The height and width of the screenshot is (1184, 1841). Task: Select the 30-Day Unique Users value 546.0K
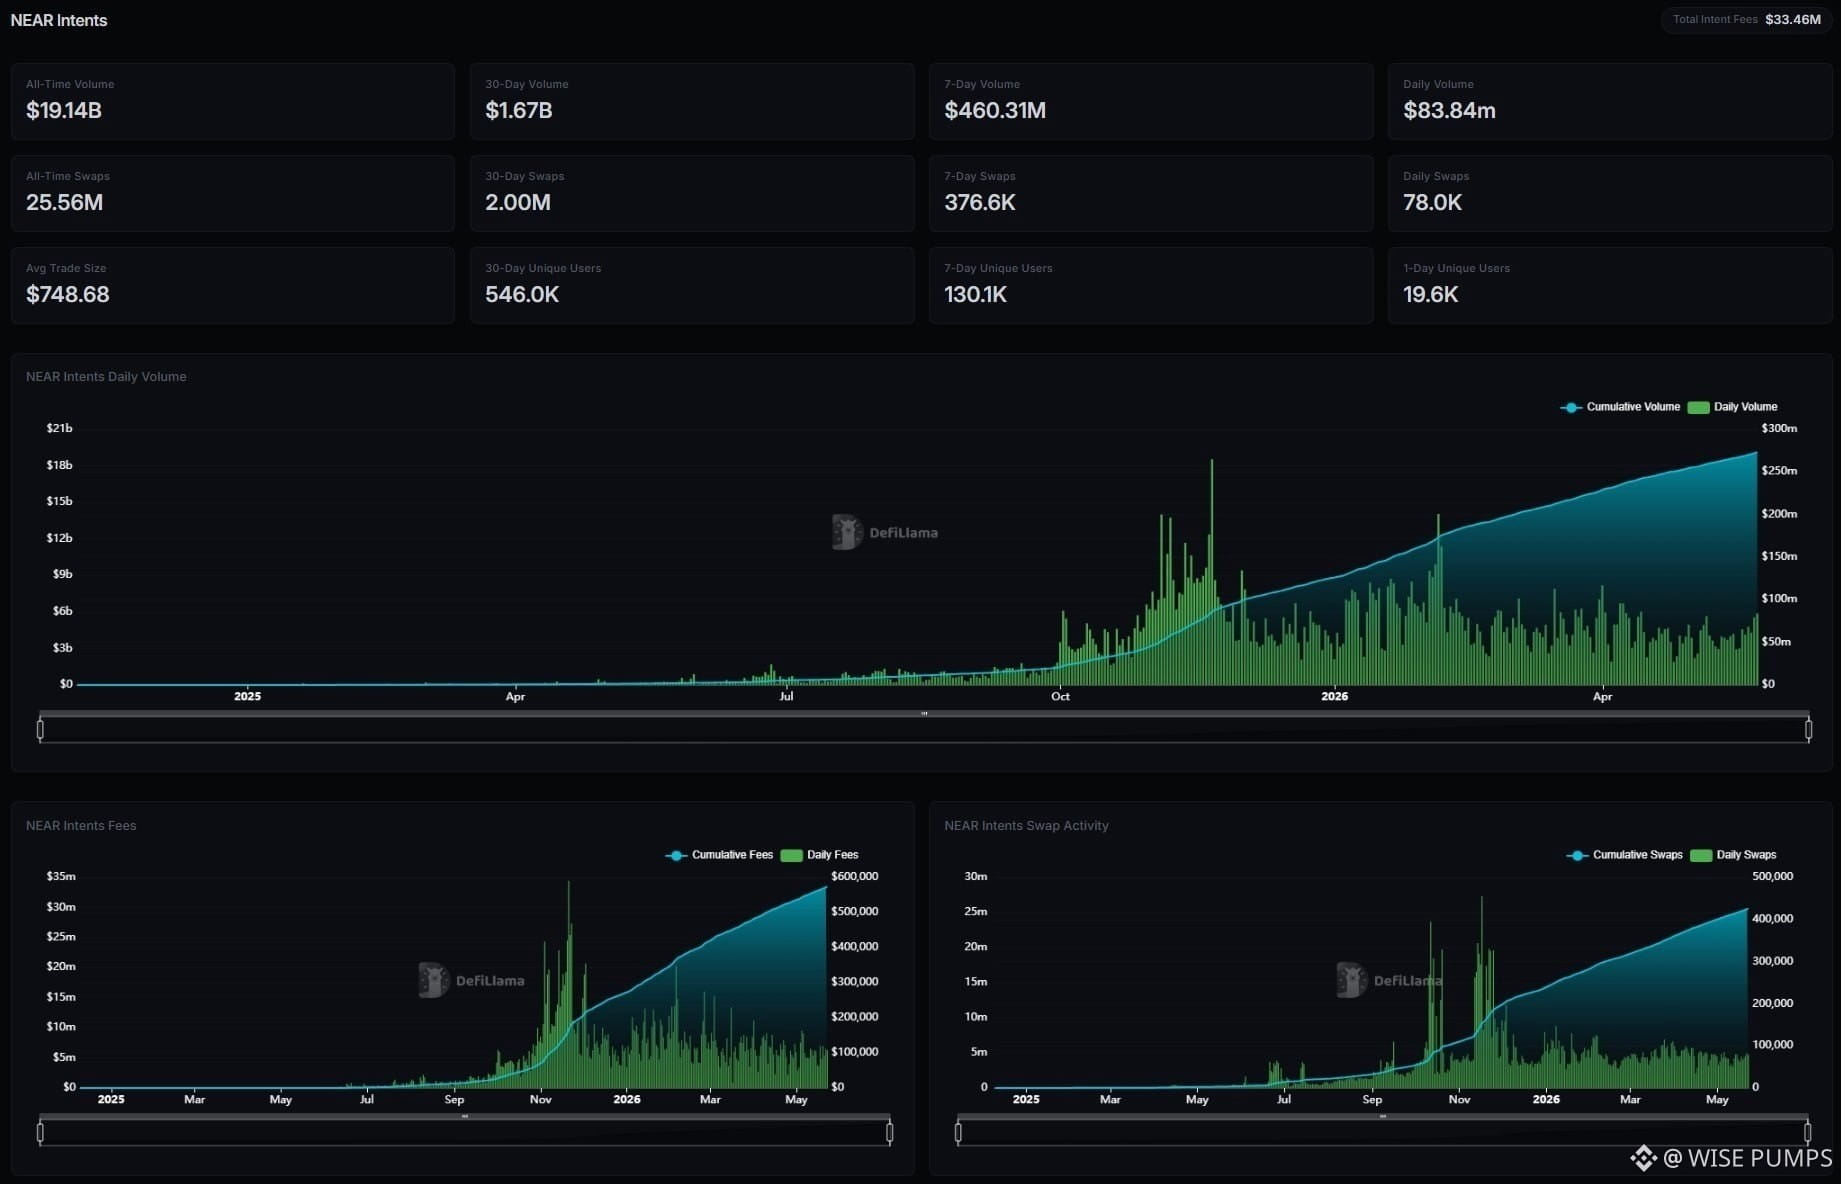click(x=522, y=294)
